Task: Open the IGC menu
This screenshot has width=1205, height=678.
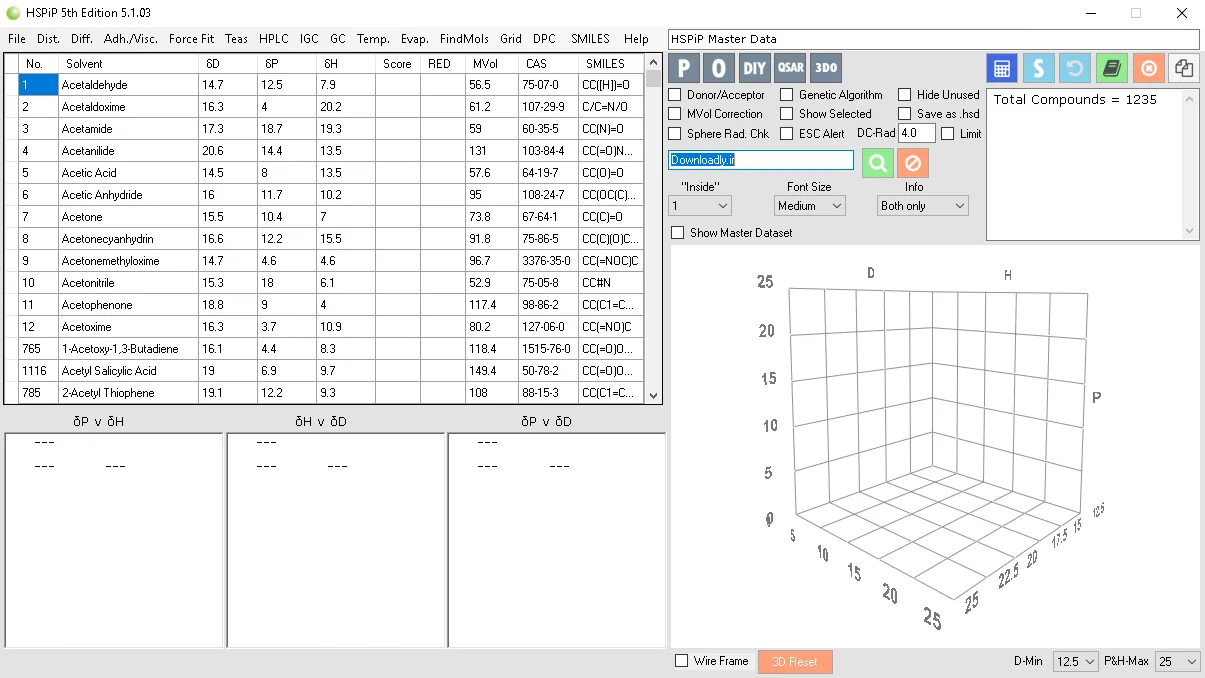Action: pos(309,39)
